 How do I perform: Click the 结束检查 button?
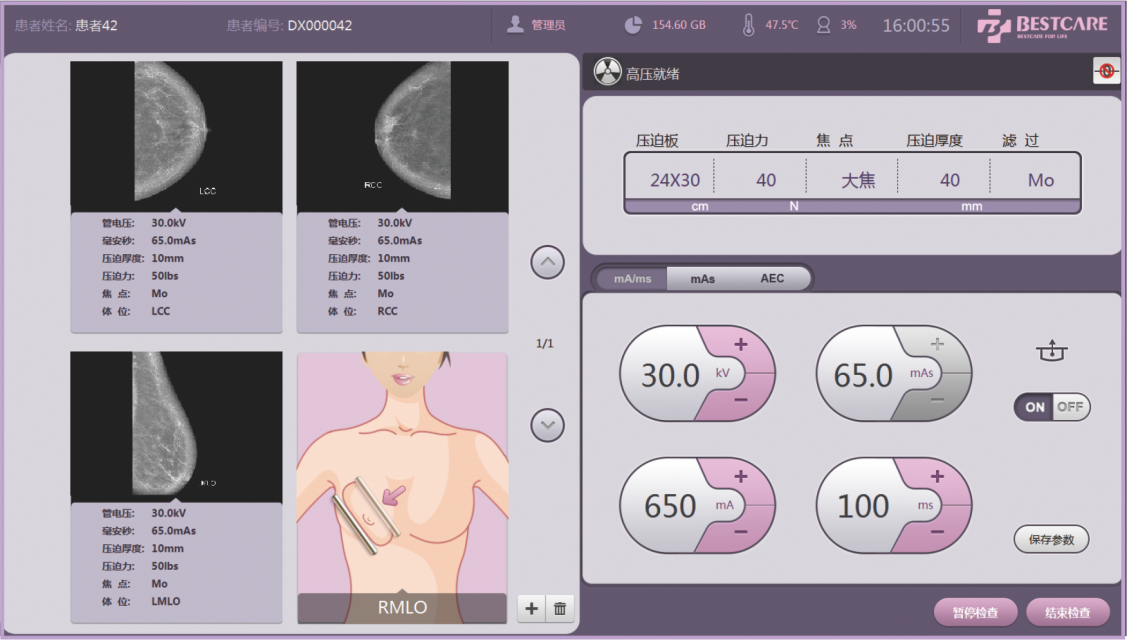(x=1068, y=612)
